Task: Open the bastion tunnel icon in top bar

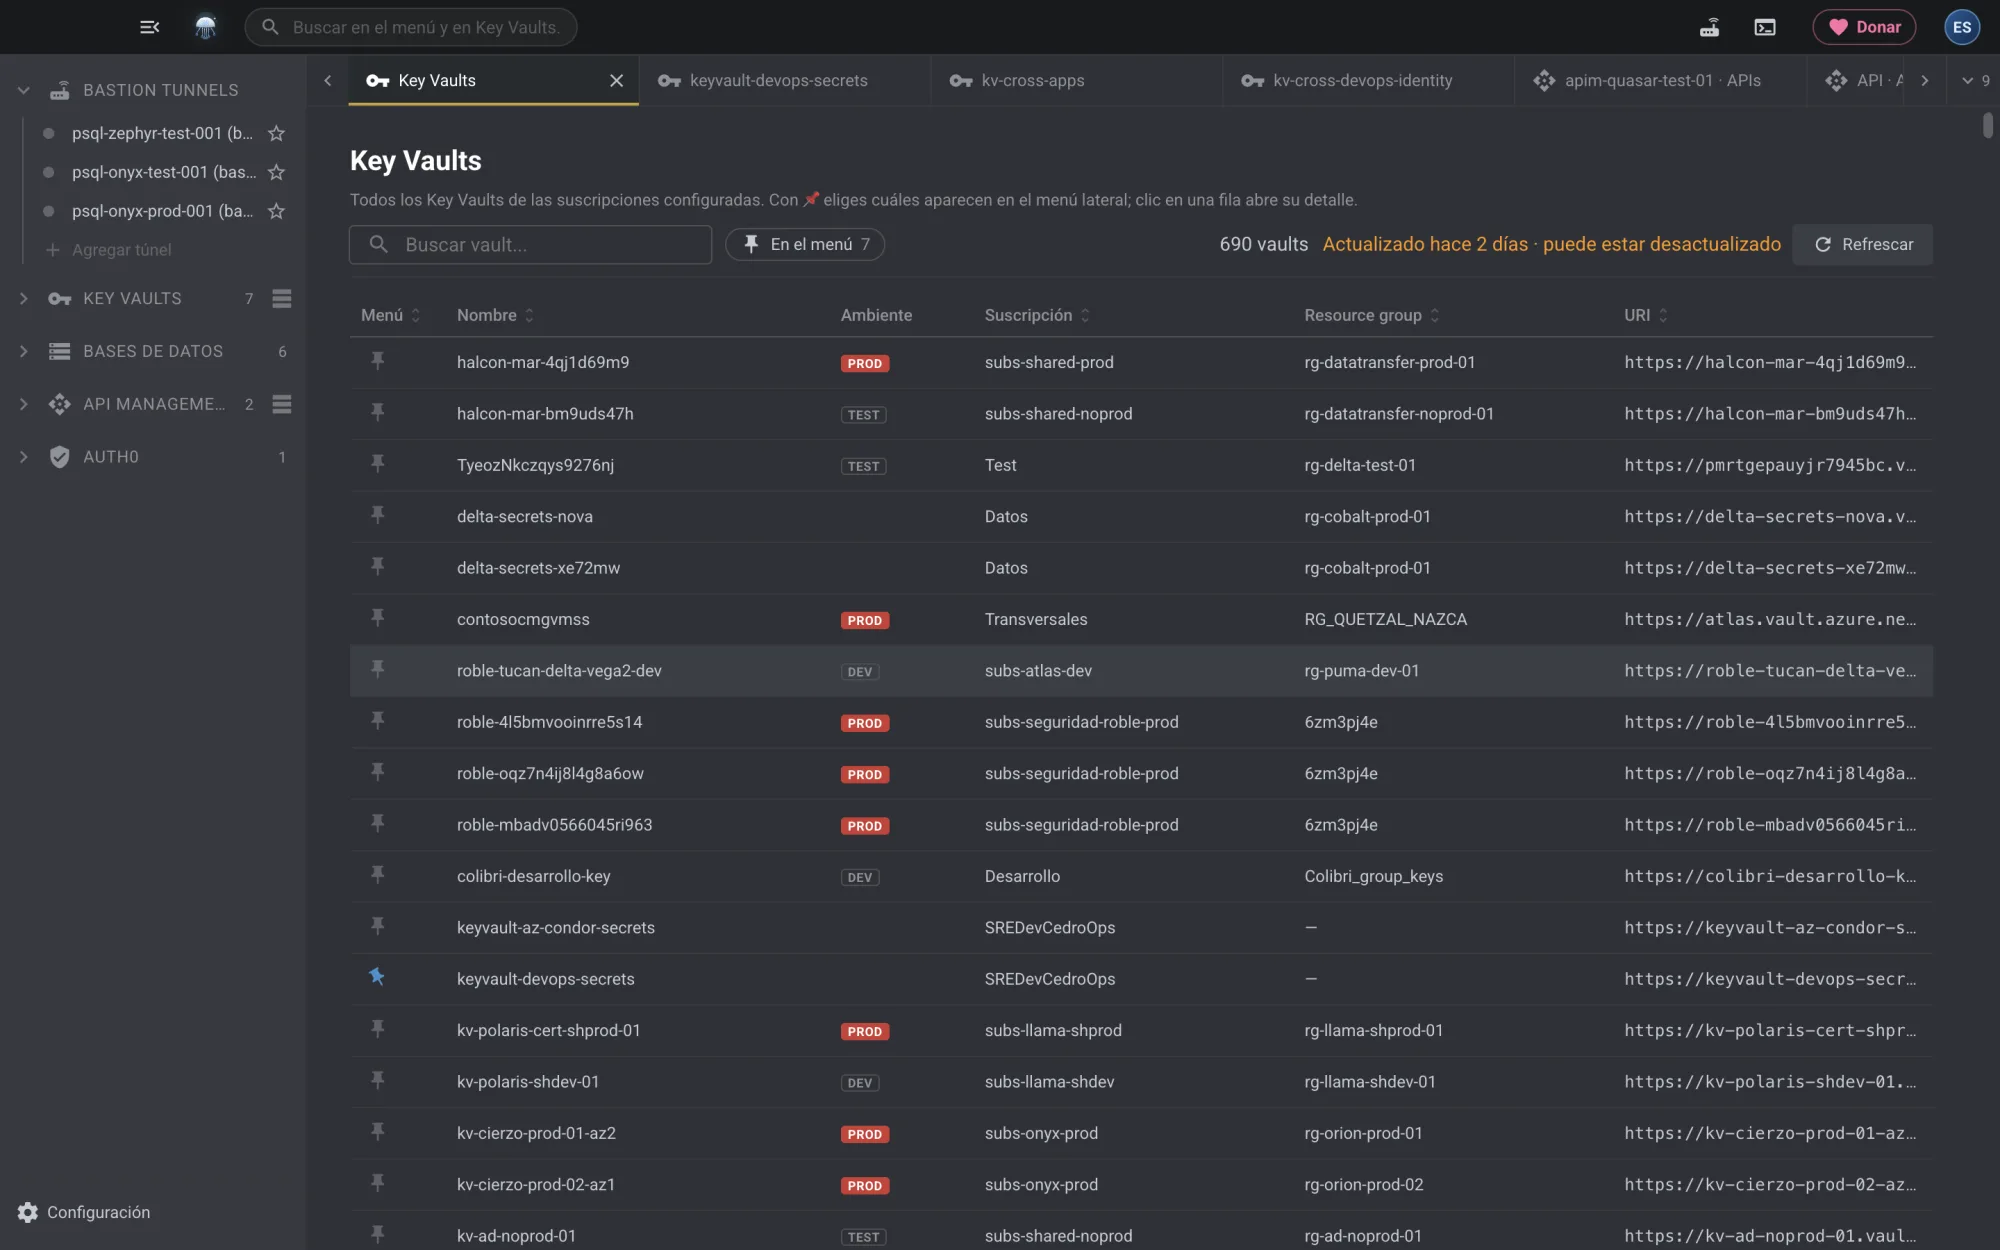Action: (x=1710, y=27)
